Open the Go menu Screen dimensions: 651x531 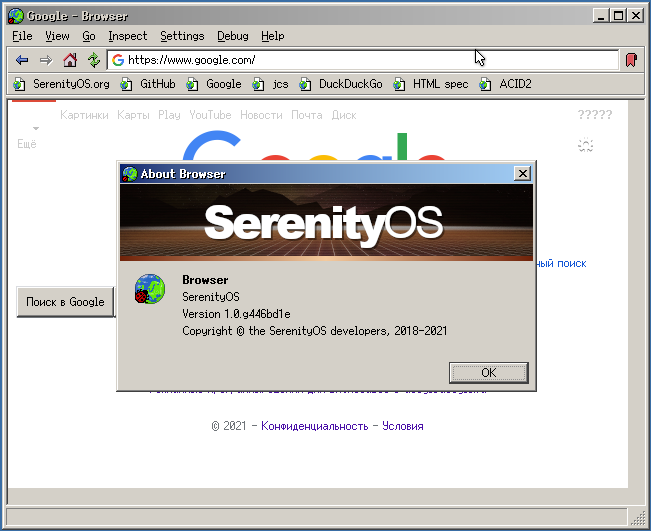pos(89,36)
